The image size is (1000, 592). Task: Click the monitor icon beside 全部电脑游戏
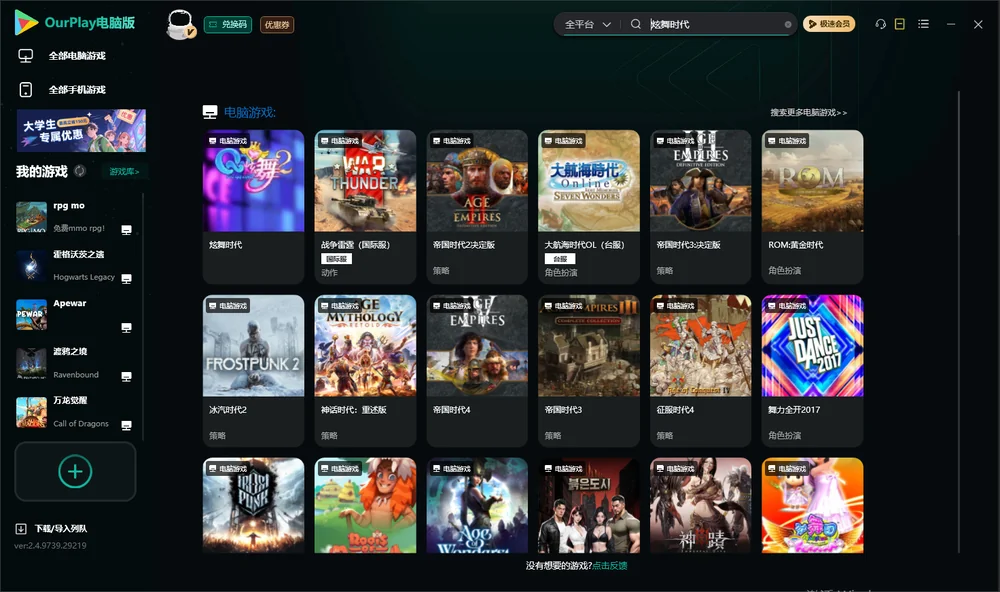pos(26,56)
